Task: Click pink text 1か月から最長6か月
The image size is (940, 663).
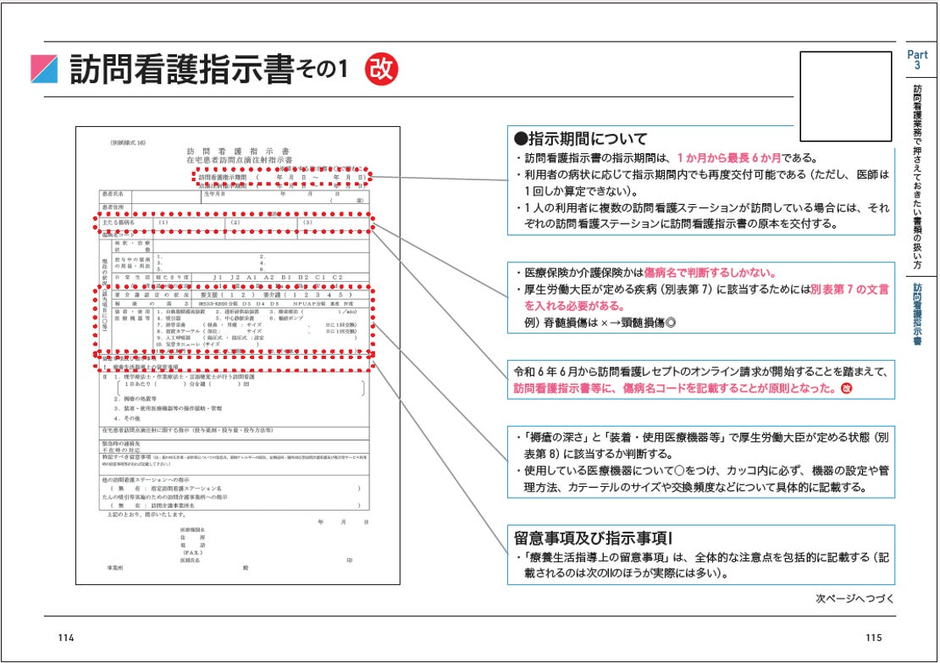Action: (x=729, y=158)
